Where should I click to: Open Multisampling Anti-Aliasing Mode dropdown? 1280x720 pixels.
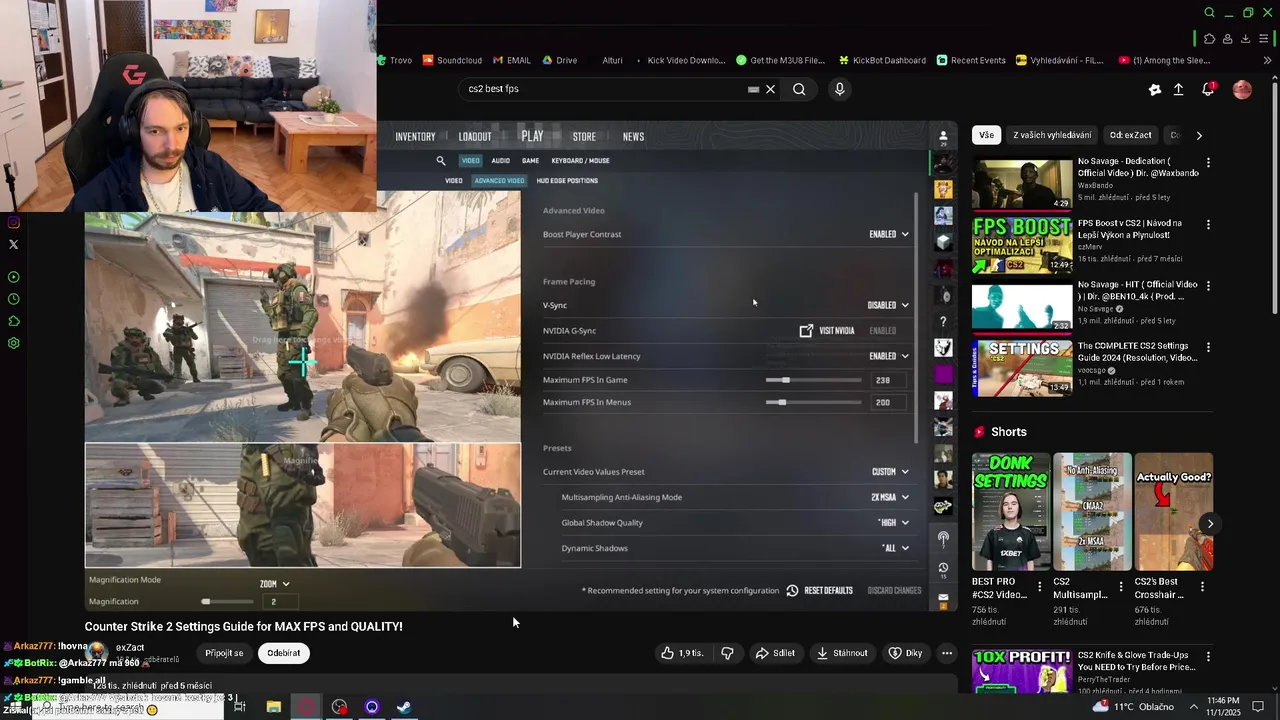(890, 497)
